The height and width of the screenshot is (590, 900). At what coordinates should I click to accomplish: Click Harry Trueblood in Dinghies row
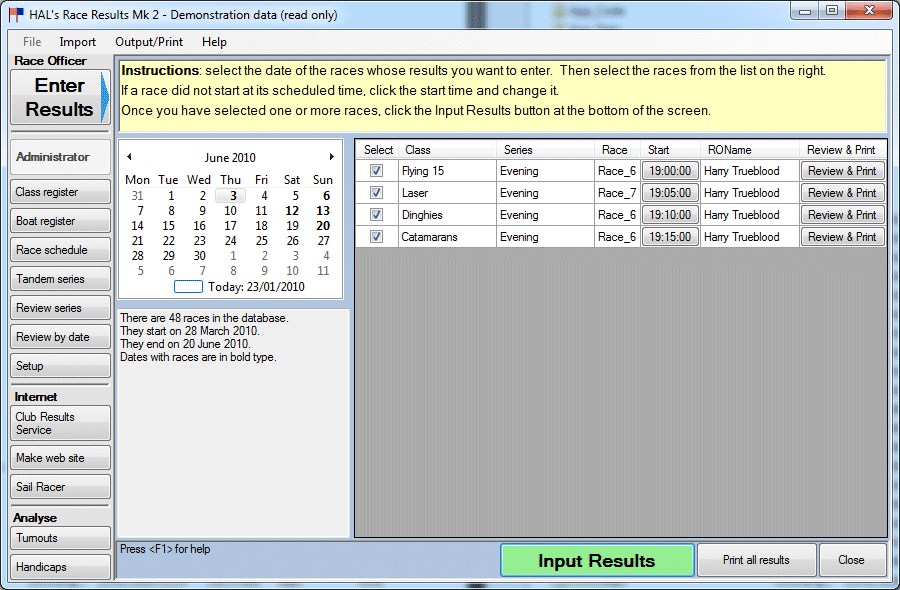coord(750,215)
